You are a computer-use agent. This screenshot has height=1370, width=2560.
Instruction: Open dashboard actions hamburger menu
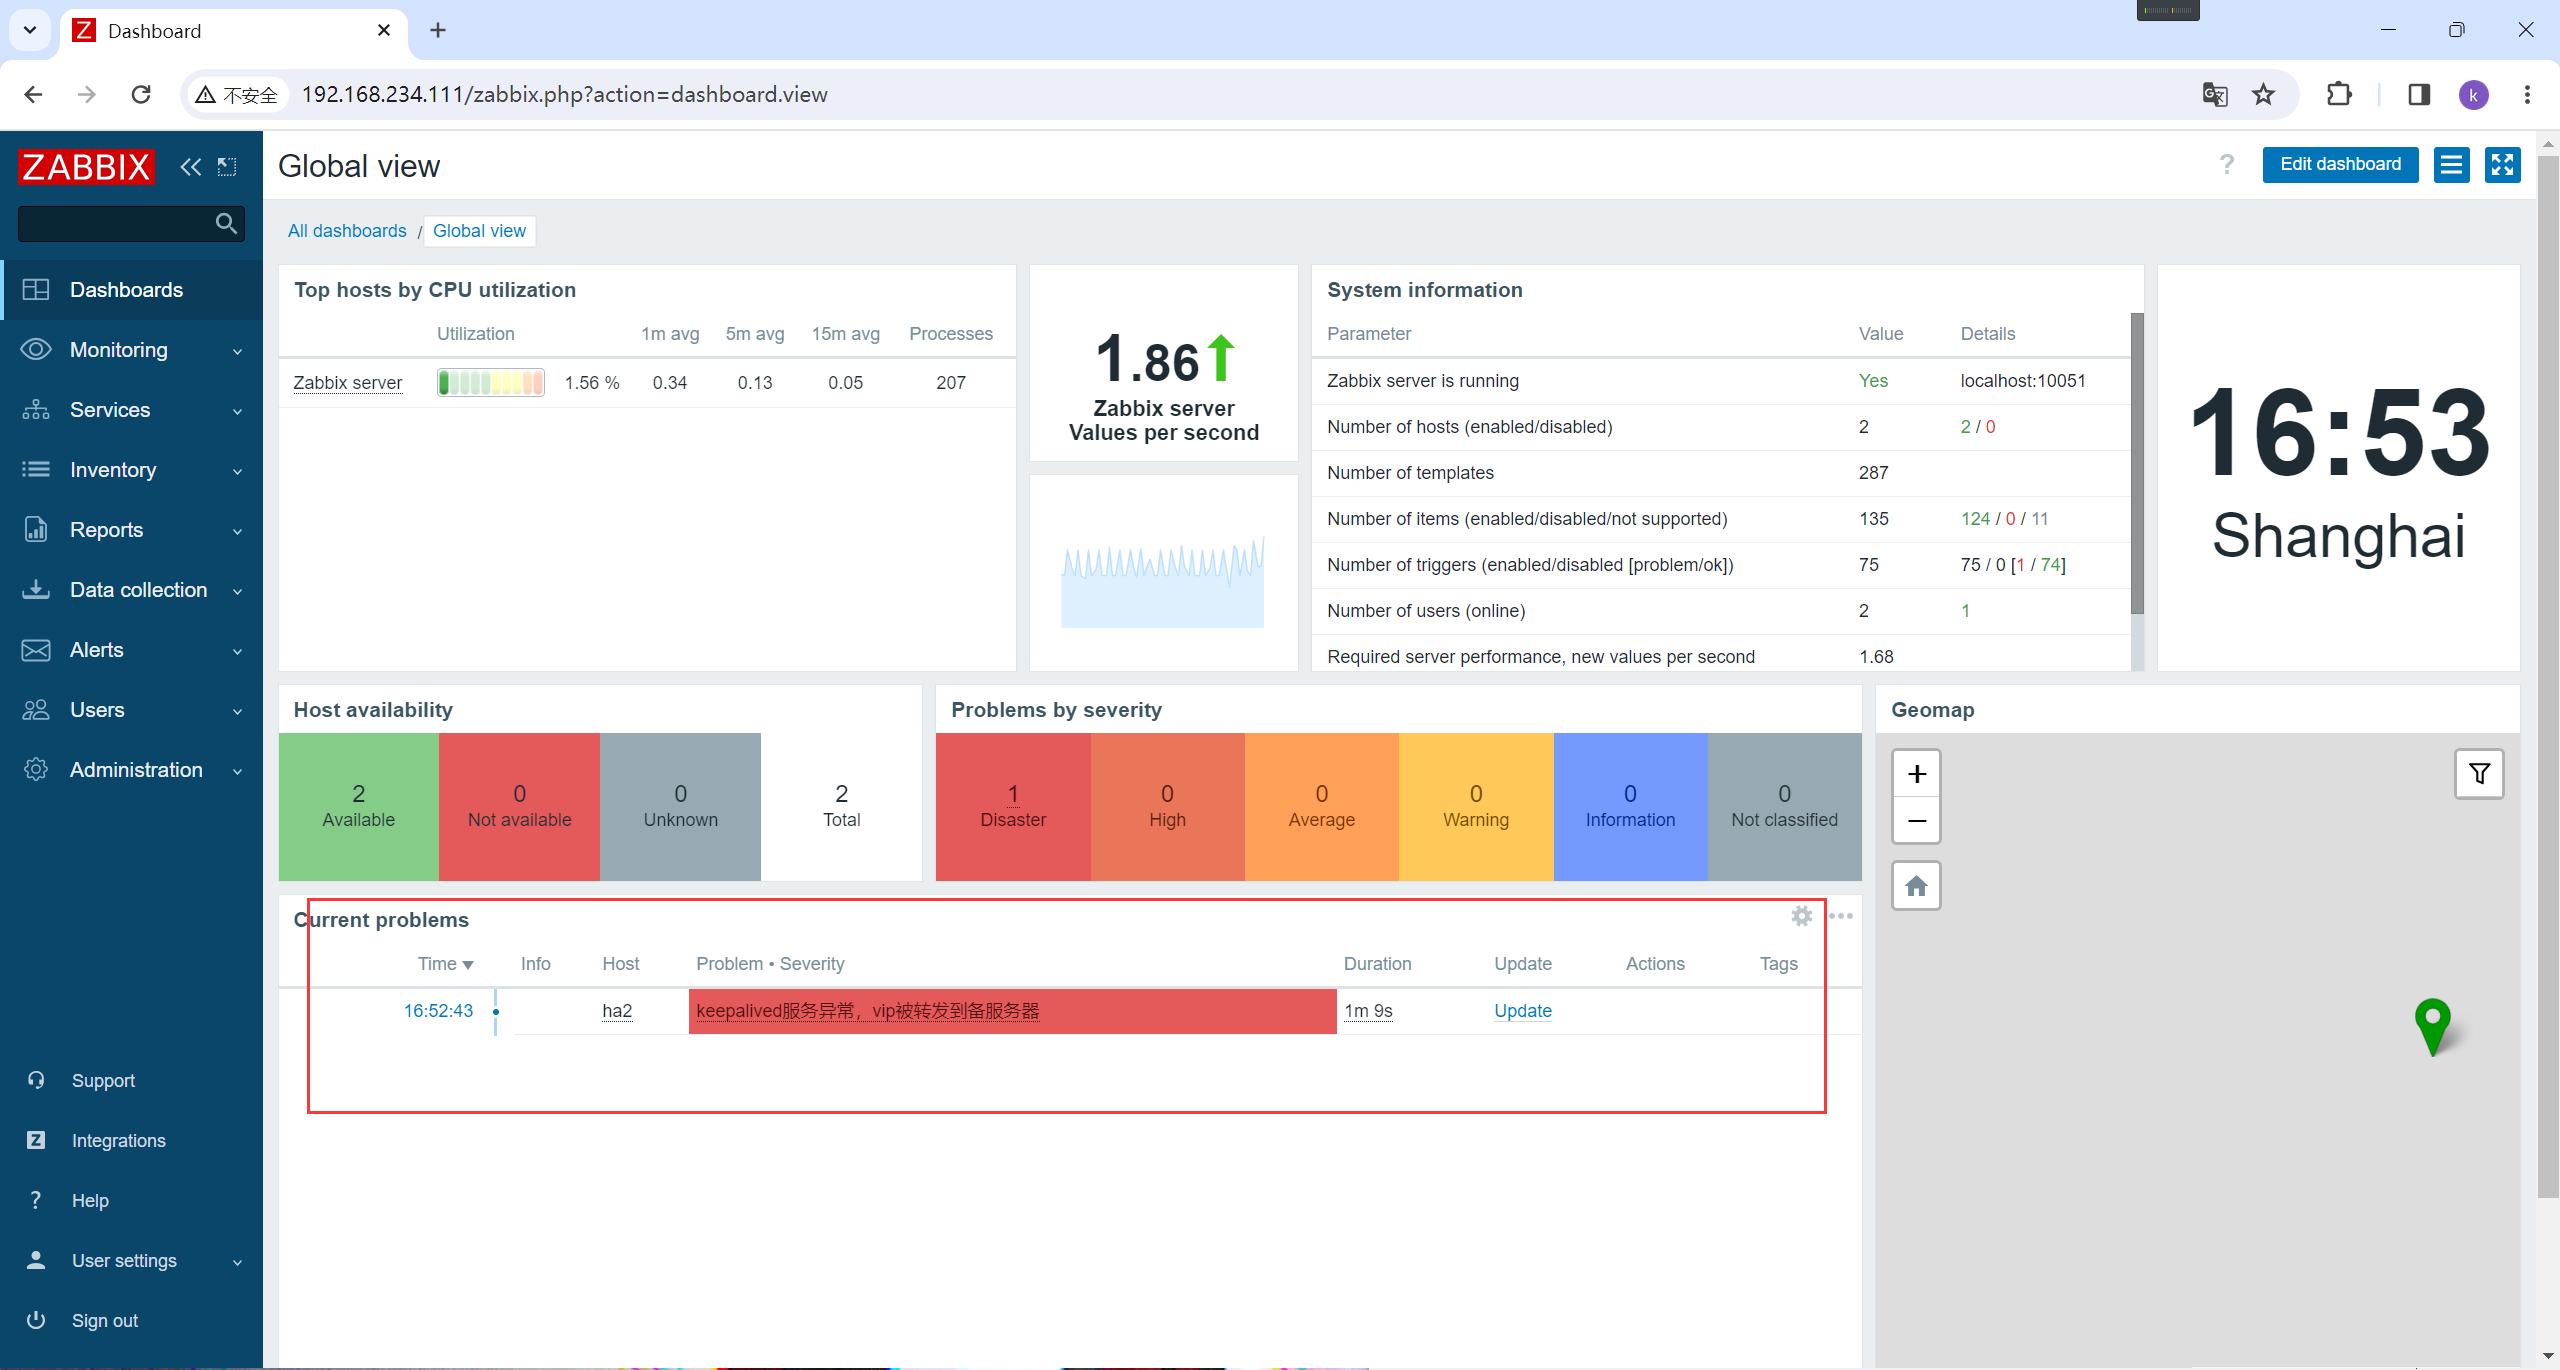(2451, 164)
